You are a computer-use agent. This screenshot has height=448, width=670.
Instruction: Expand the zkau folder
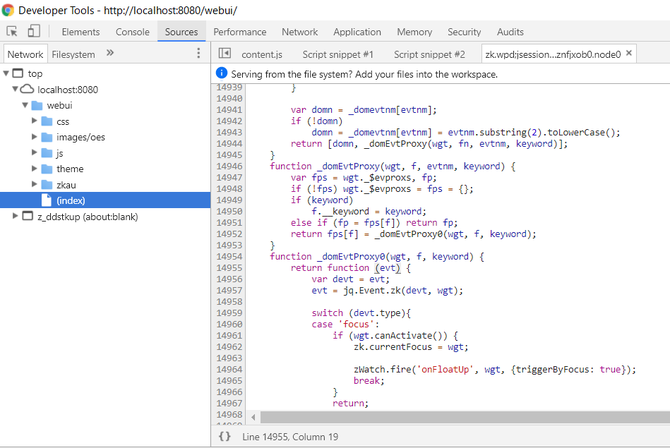(35, 184)
